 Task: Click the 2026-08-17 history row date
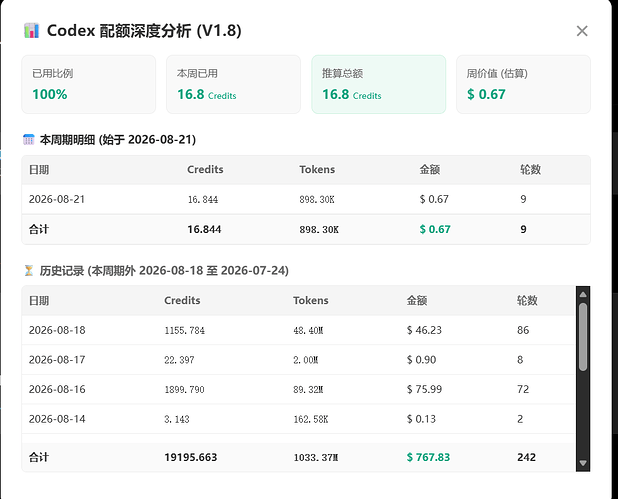click(x=57, y=360)
